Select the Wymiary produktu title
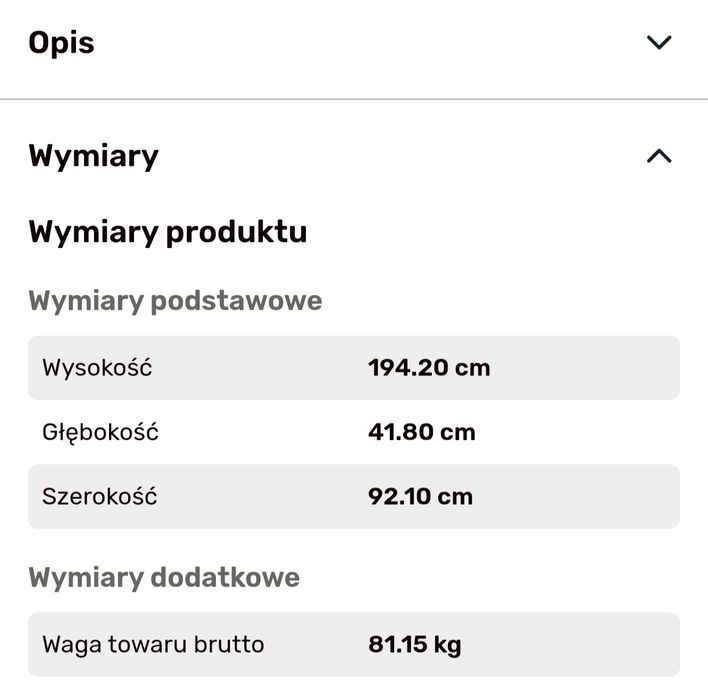The height and width of the screenshot is (699, 708). pyautogui.click(x=168, y=232)
